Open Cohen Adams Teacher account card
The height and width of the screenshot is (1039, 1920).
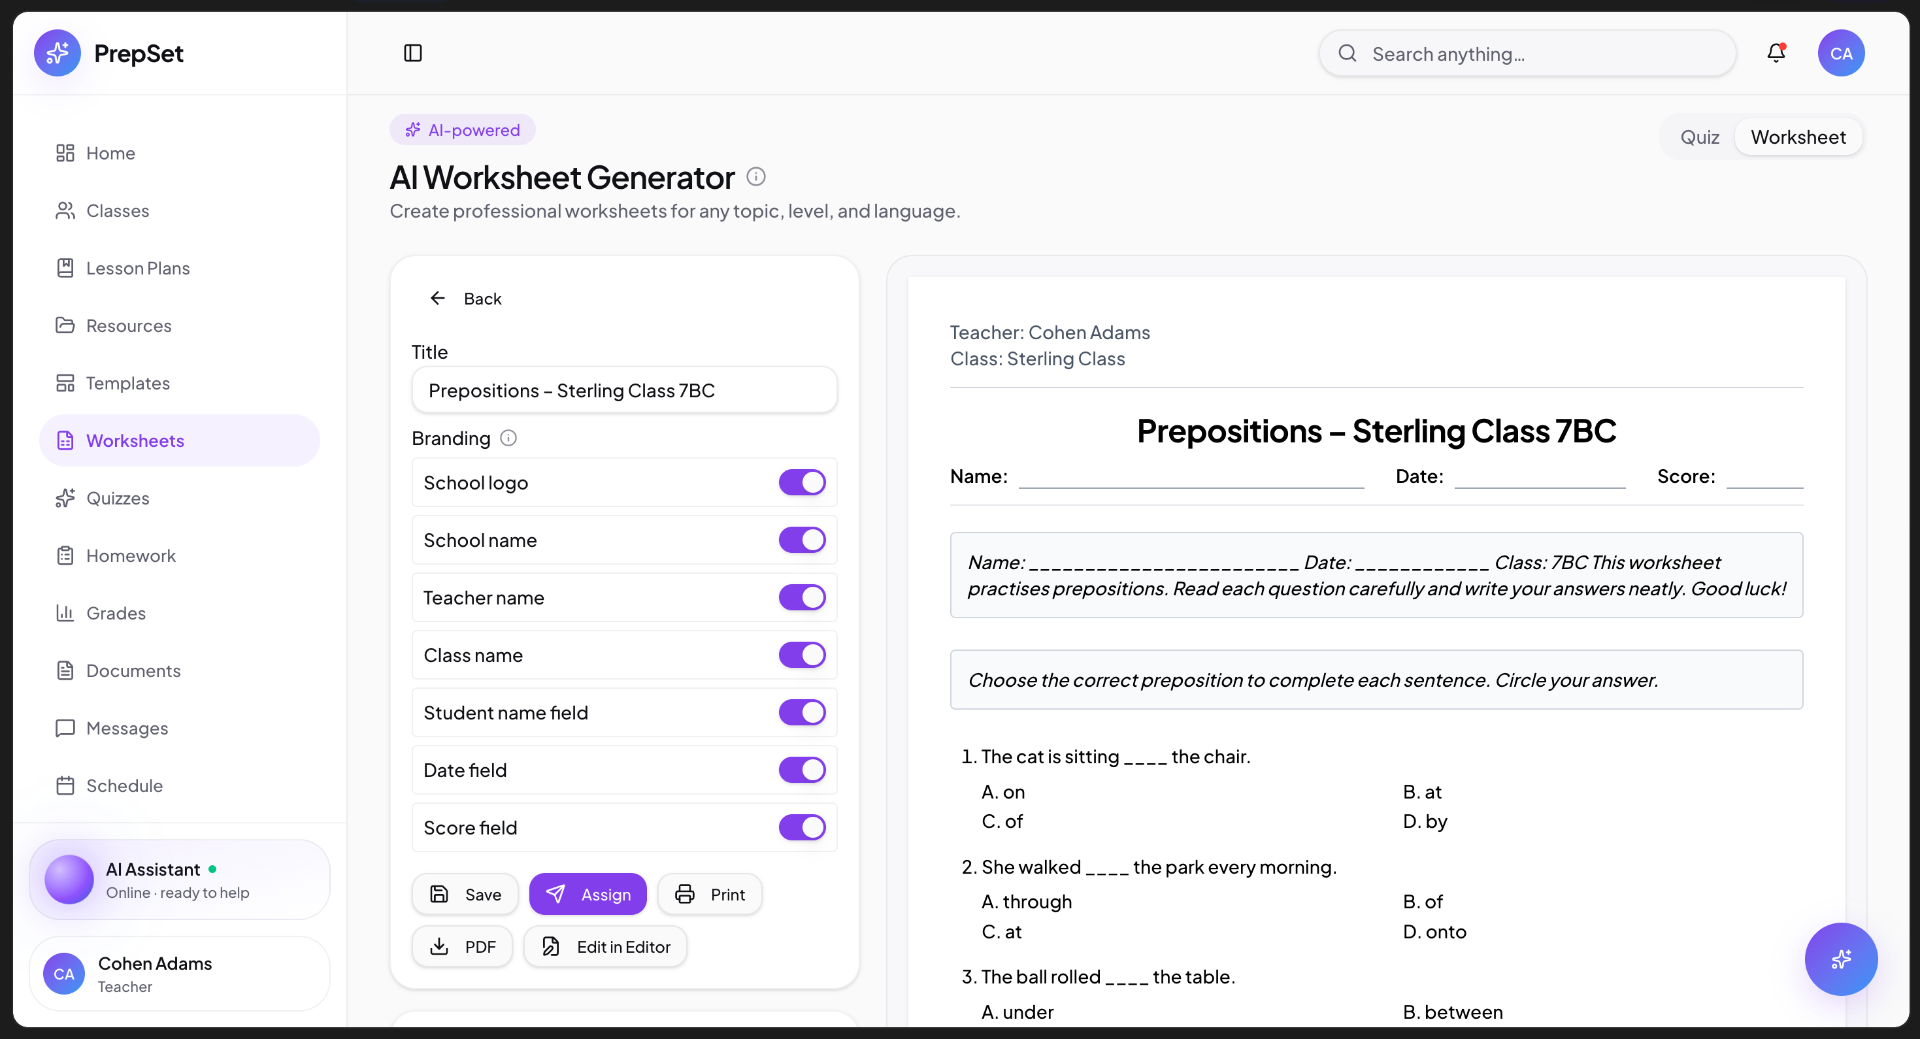click(180, 974)
